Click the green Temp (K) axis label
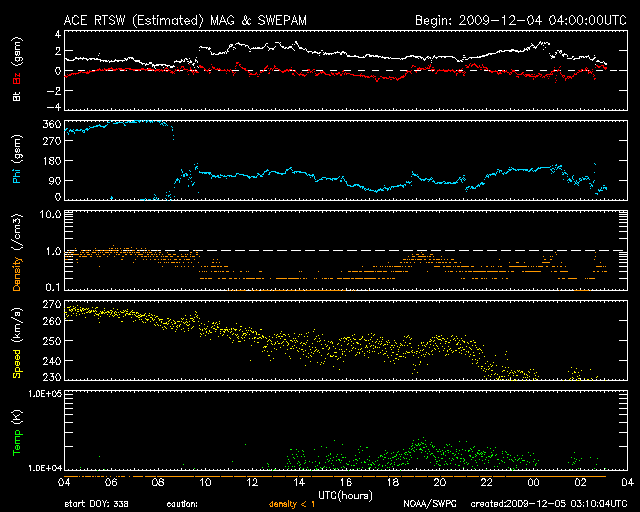The image size is (640, 512). click(15, 433)
